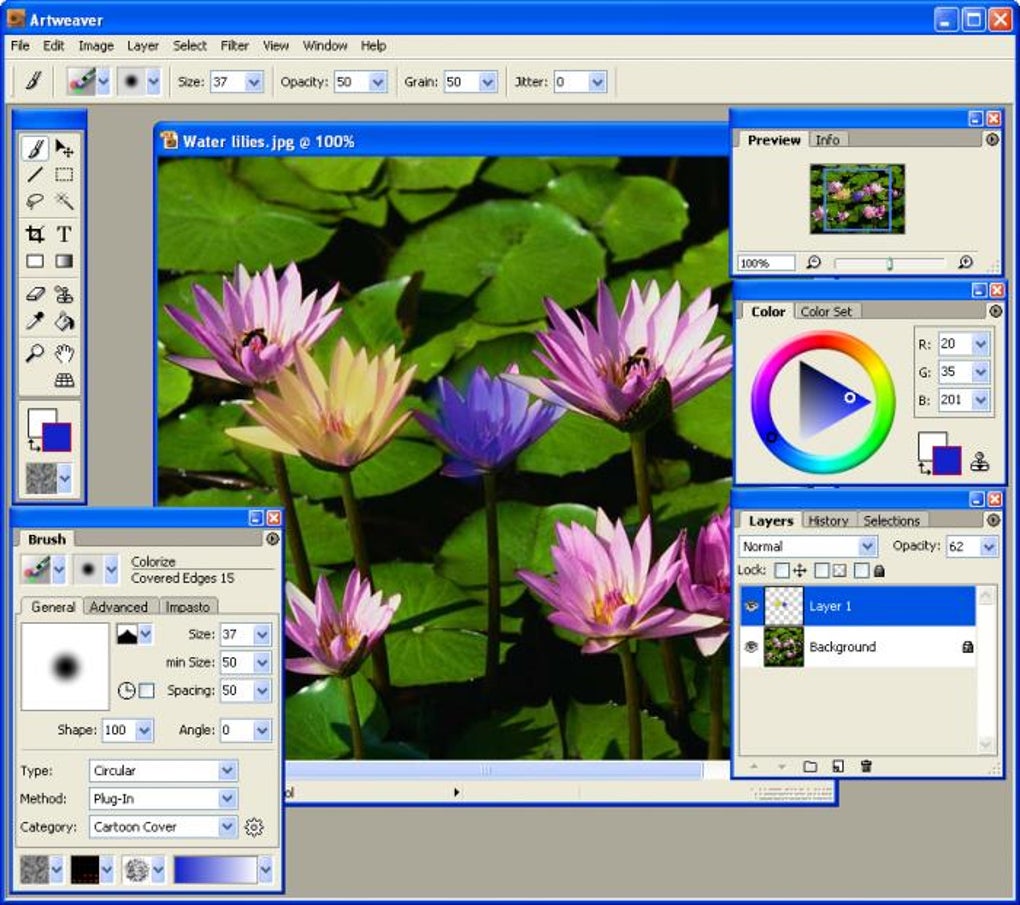Switch to the Color Set tab
This screenshot has height=905, width=1020.
(x=825, y=312)
